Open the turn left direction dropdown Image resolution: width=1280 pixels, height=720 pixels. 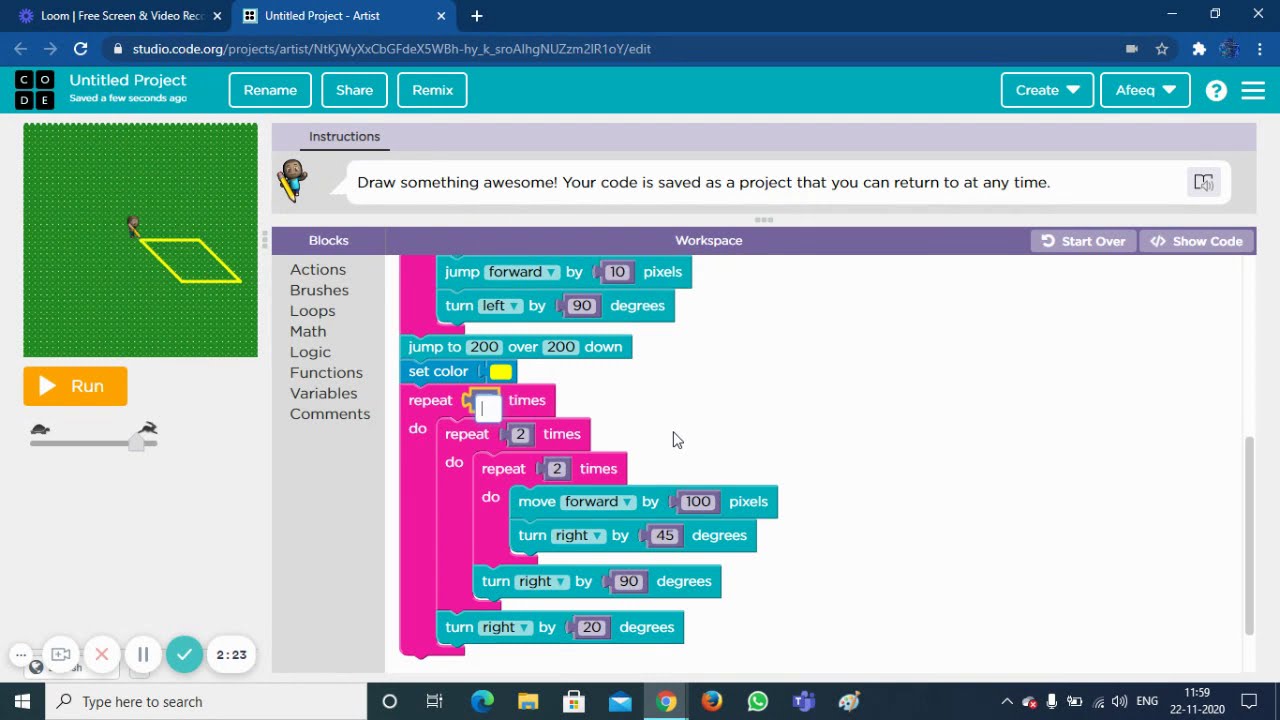click(500, 306)
